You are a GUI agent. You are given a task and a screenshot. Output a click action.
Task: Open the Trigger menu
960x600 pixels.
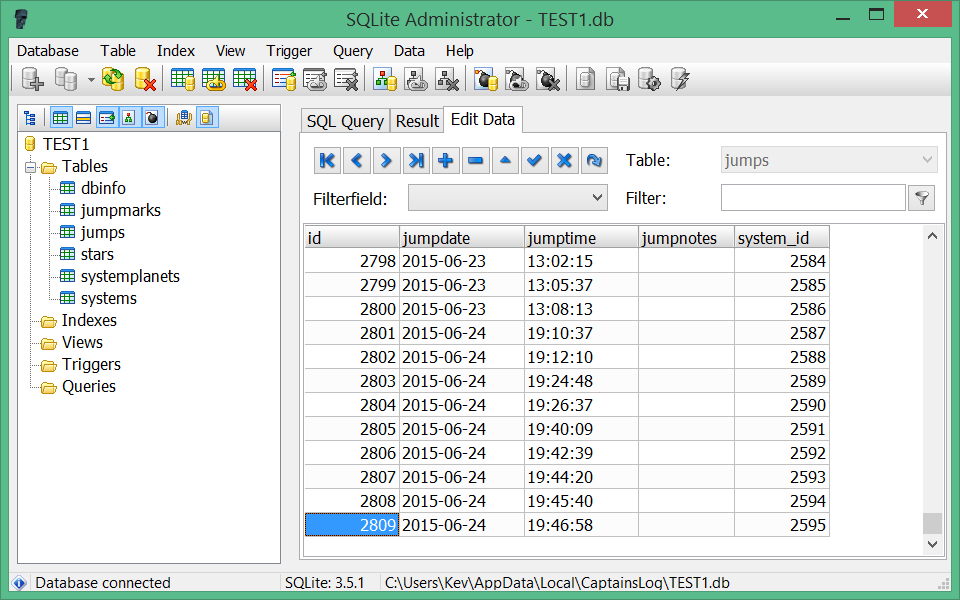(289, 51)
